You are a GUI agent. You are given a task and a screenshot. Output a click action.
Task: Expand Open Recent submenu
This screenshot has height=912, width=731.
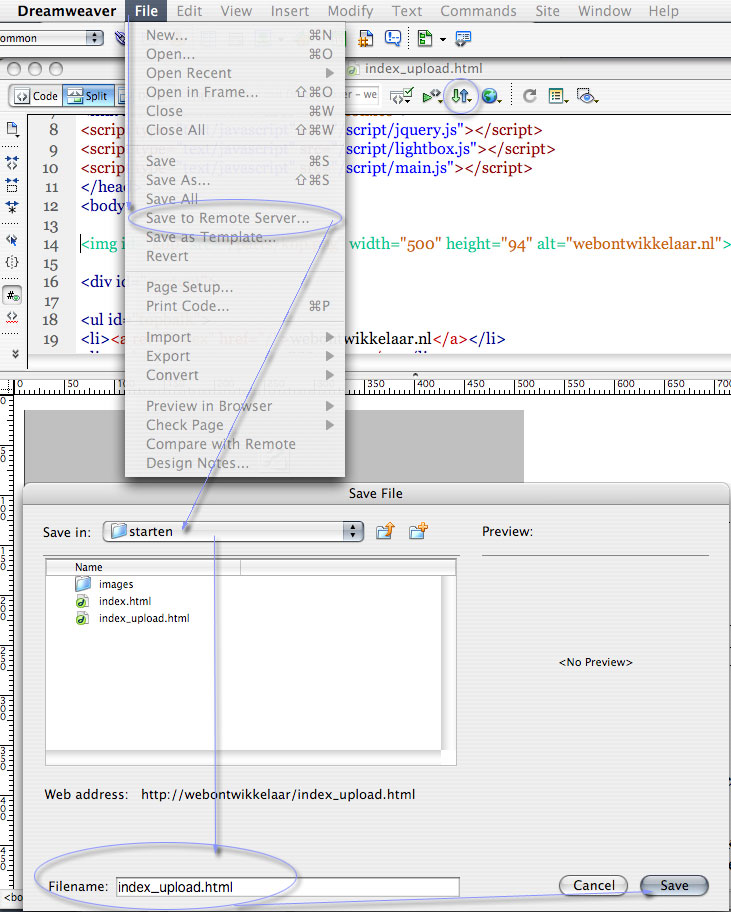(x=235, y=73)
